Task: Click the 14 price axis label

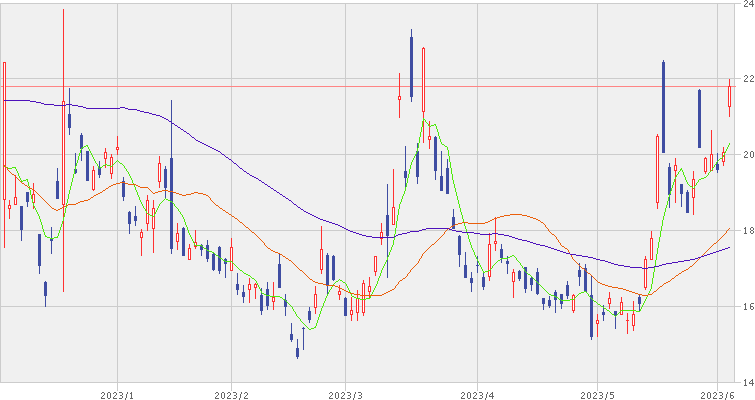Action: (x=749, y=383)
